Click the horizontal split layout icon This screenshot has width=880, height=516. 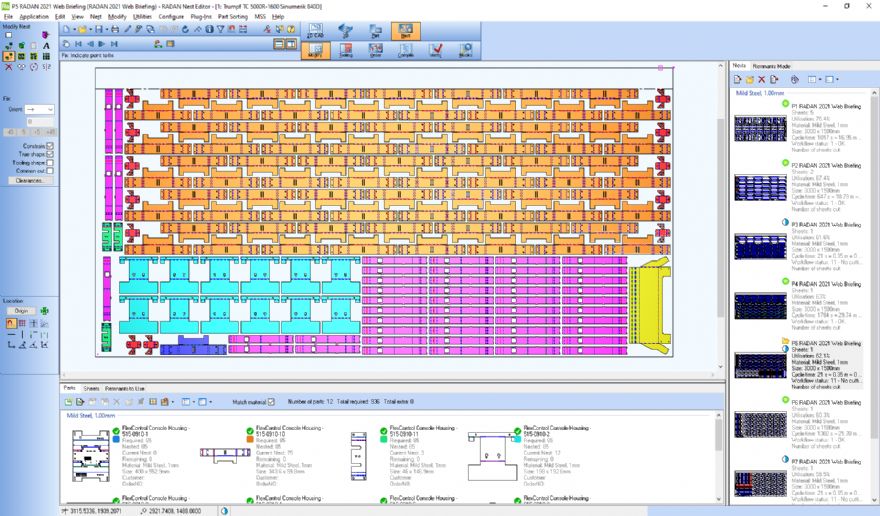279,44
